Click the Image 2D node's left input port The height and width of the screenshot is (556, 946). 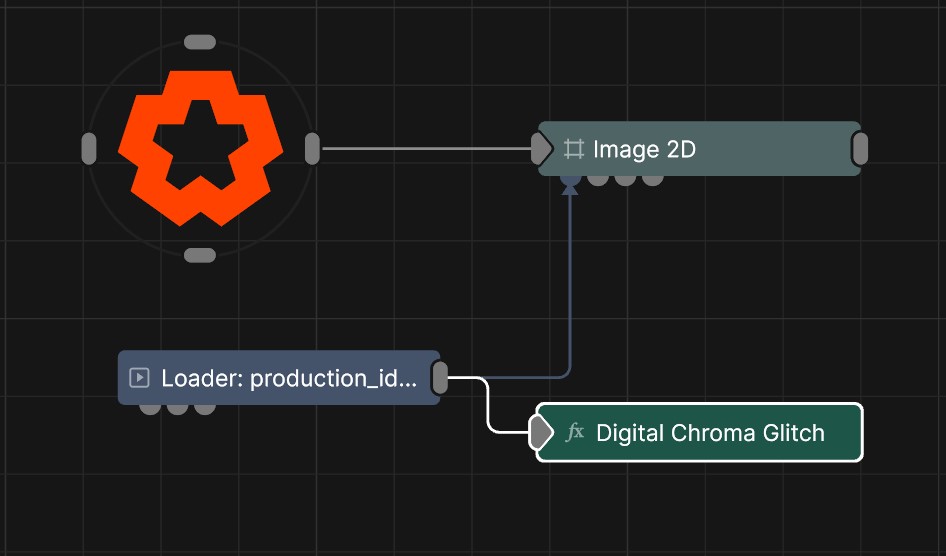pos(540,149)
